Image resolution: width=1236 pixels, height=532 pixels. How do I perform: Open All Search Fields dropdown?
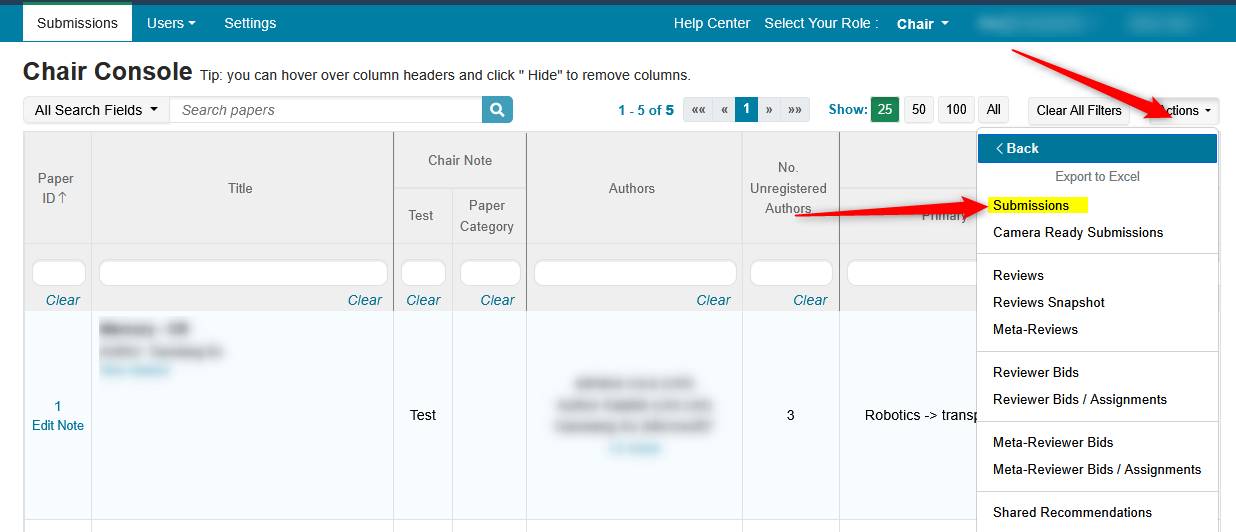pyautogui.click(x=96, y=110)
